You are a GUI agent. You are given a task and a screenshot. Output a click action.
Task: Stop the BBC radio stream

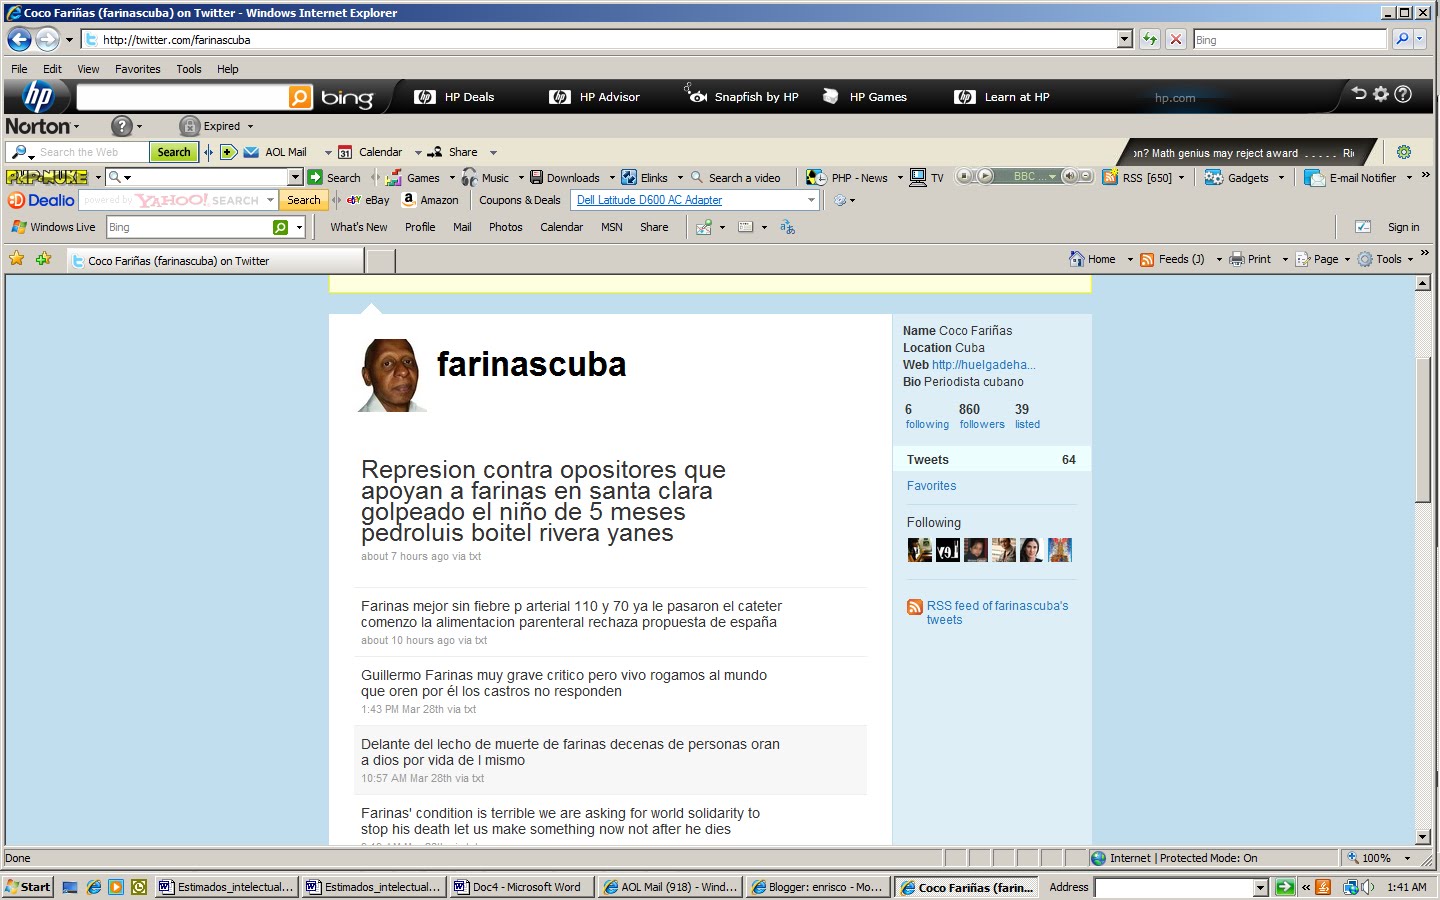(965, 176)
